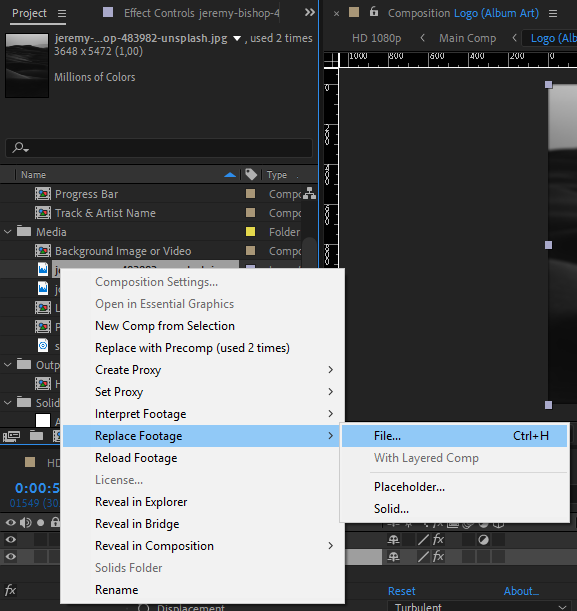The image size is (577, 611).
Task: Create a new folder in Project panel
Action: [36, 435]
